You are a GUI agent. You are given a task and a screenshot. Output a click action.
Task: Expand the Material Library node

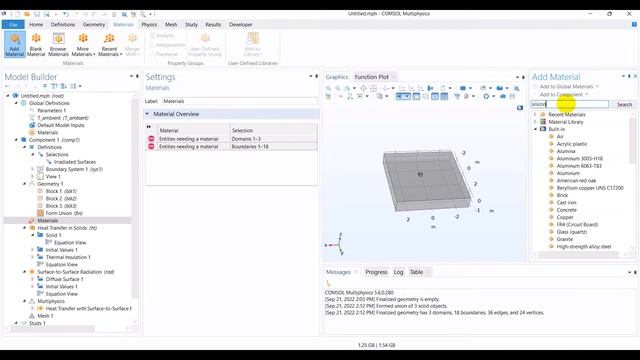point(535,122)
